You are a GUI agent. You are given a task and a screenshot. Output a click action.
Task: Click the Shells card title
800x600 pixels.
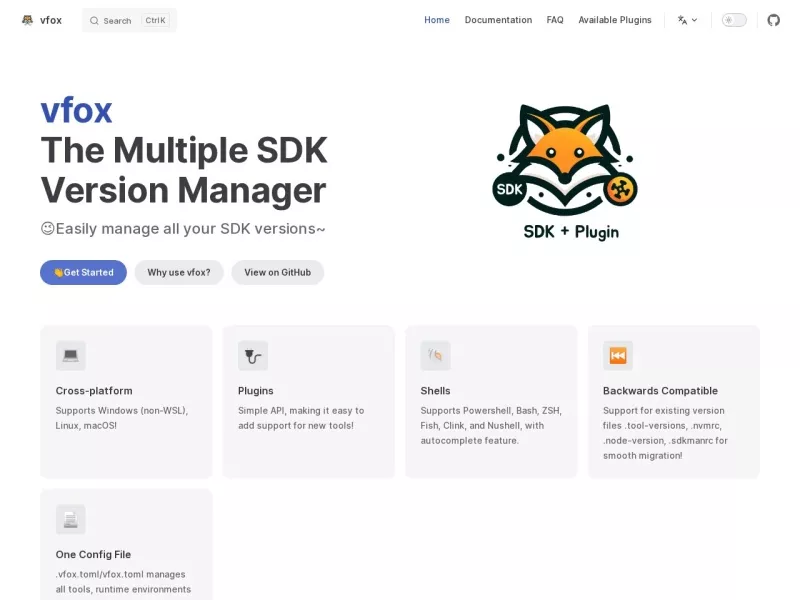[435, 391]
